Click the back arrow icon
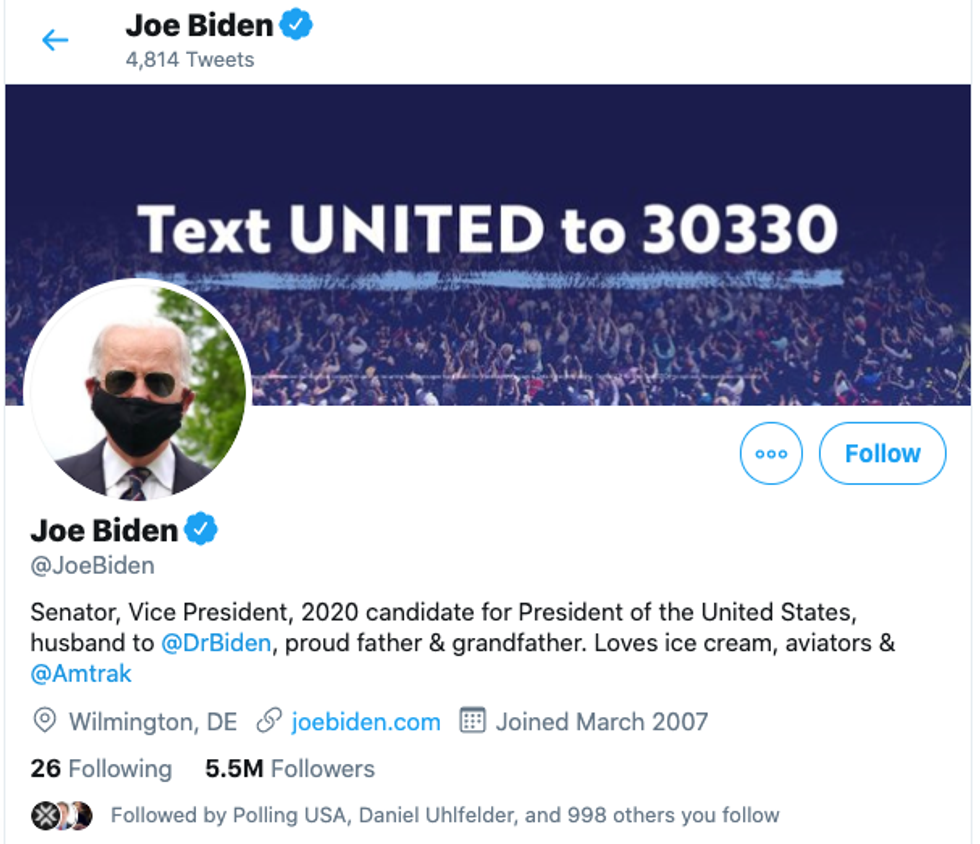Viewport: 980px width, 844px height. point(55,40)
